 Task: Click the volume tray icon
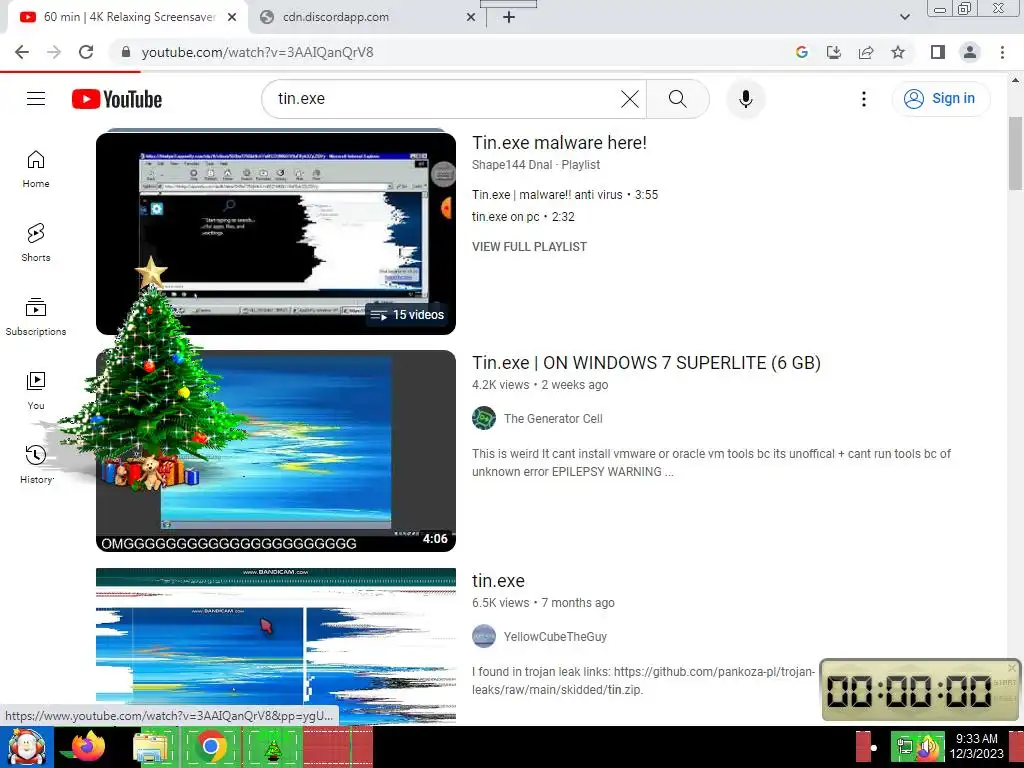pos(926,748)
